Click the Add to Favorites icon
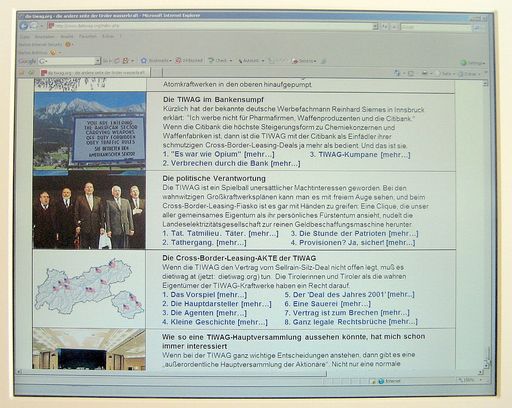 (x=31, y=72)
